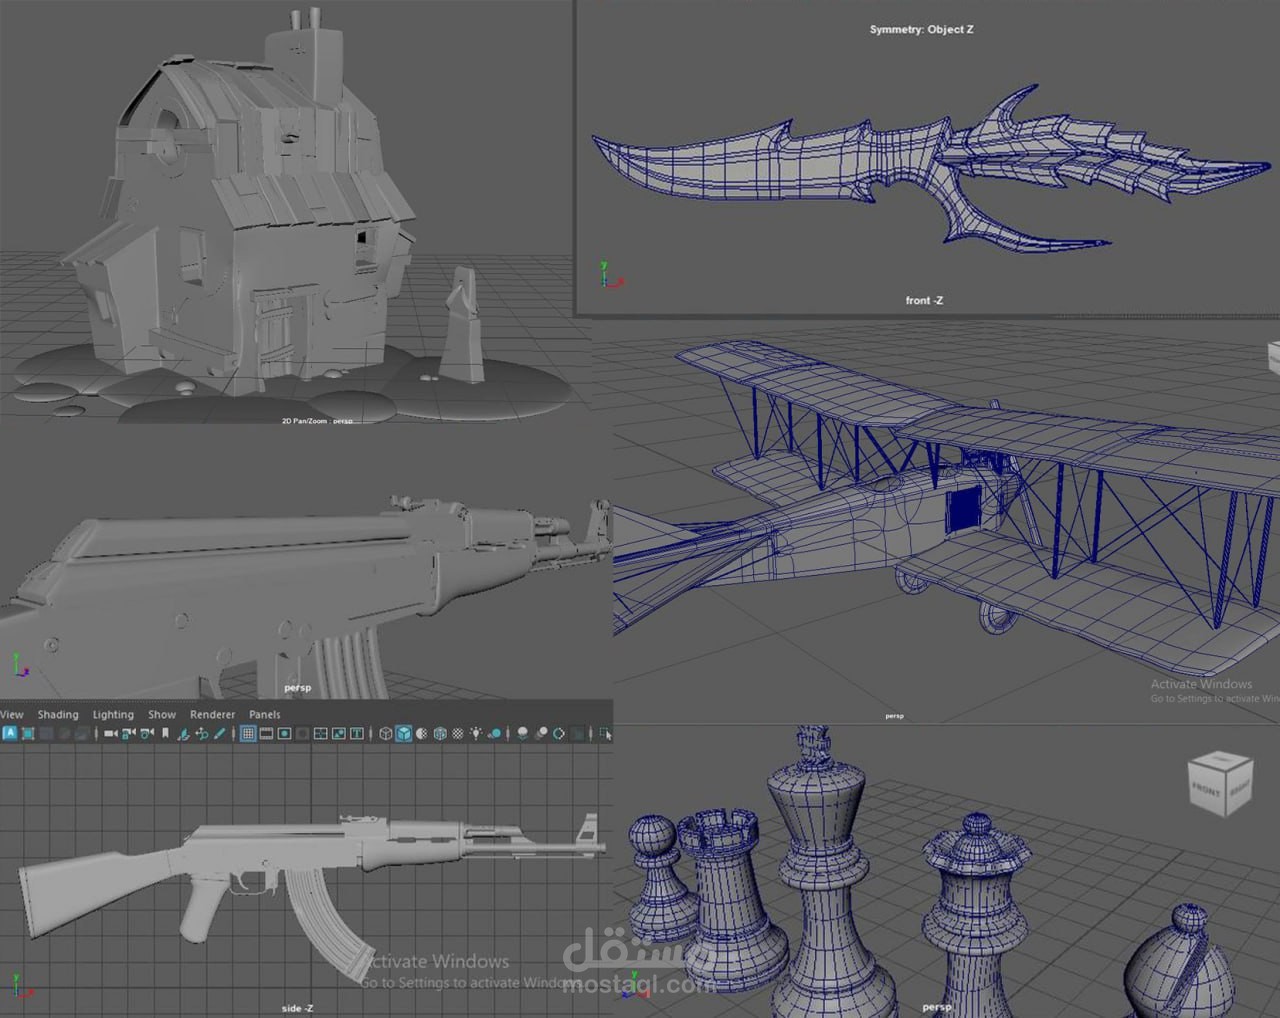Open the Renderer dropdown menu
1280x1018 pixels.
[x=212, y=714]
